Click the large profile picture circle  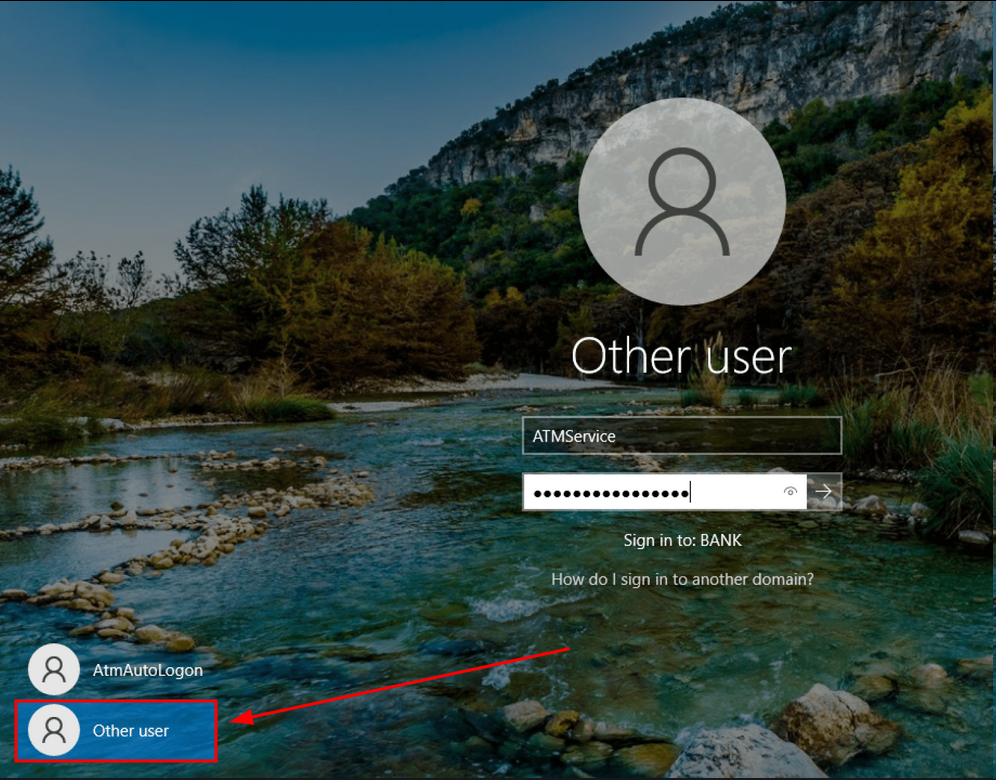click(x=682, y=201)
